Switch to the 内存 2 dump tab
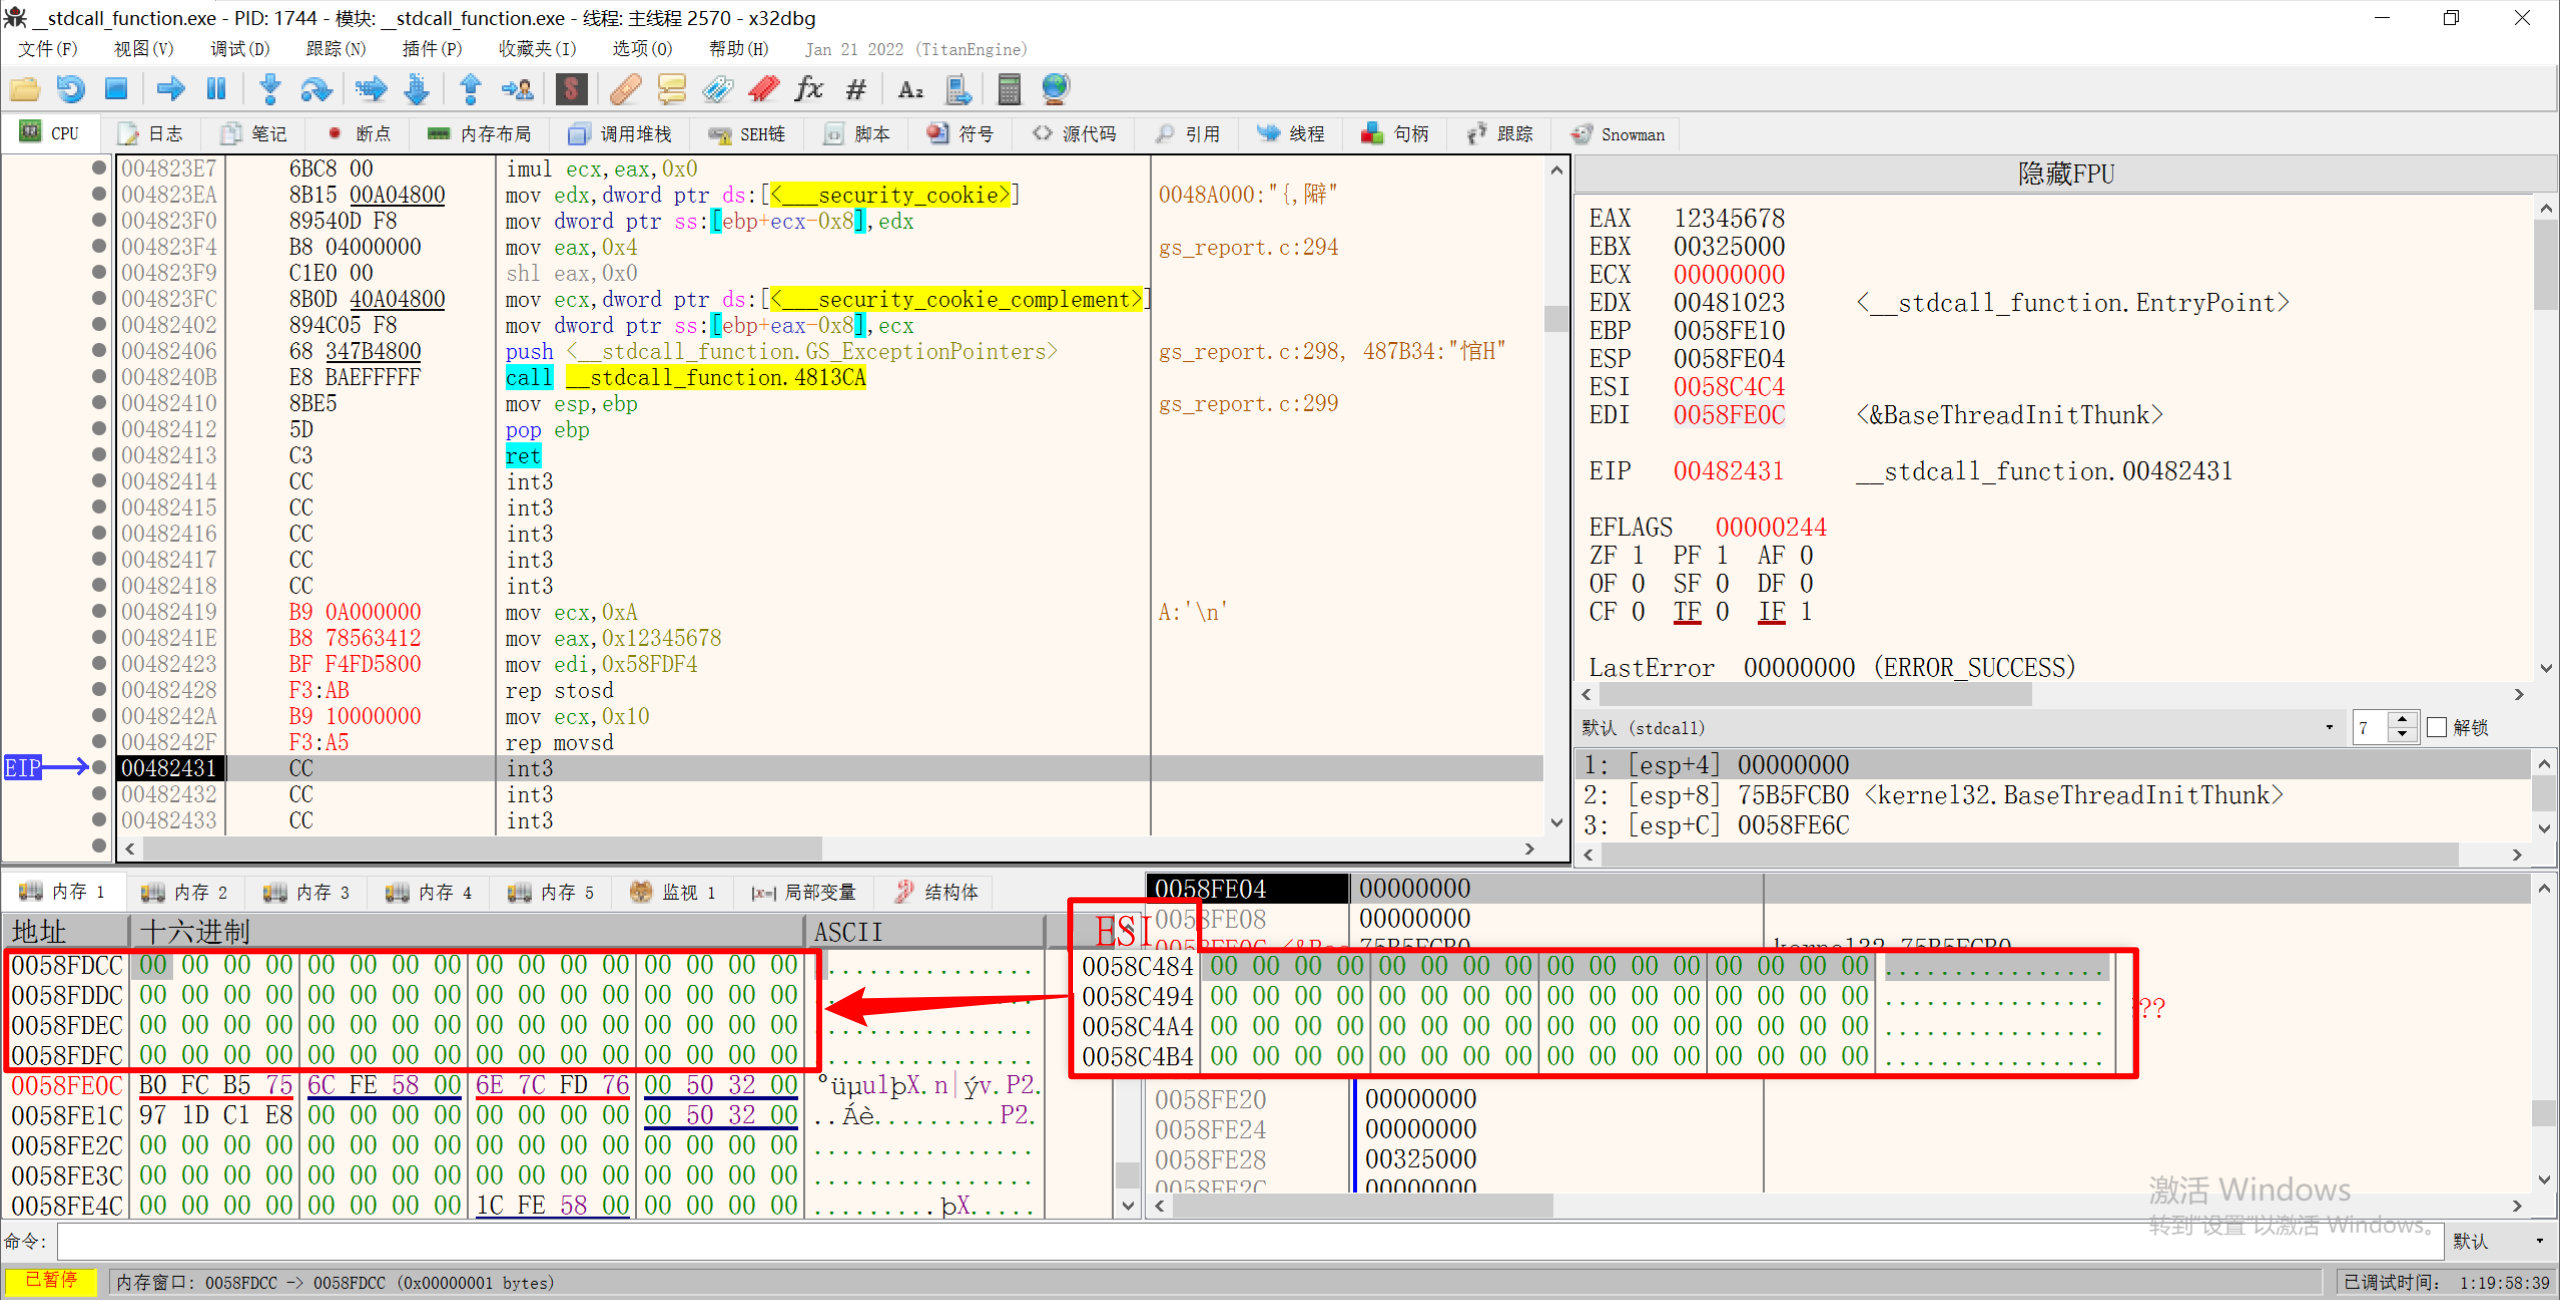Image resolution: width=2560 pixels, height=1300 pixels. click(185, 892)
